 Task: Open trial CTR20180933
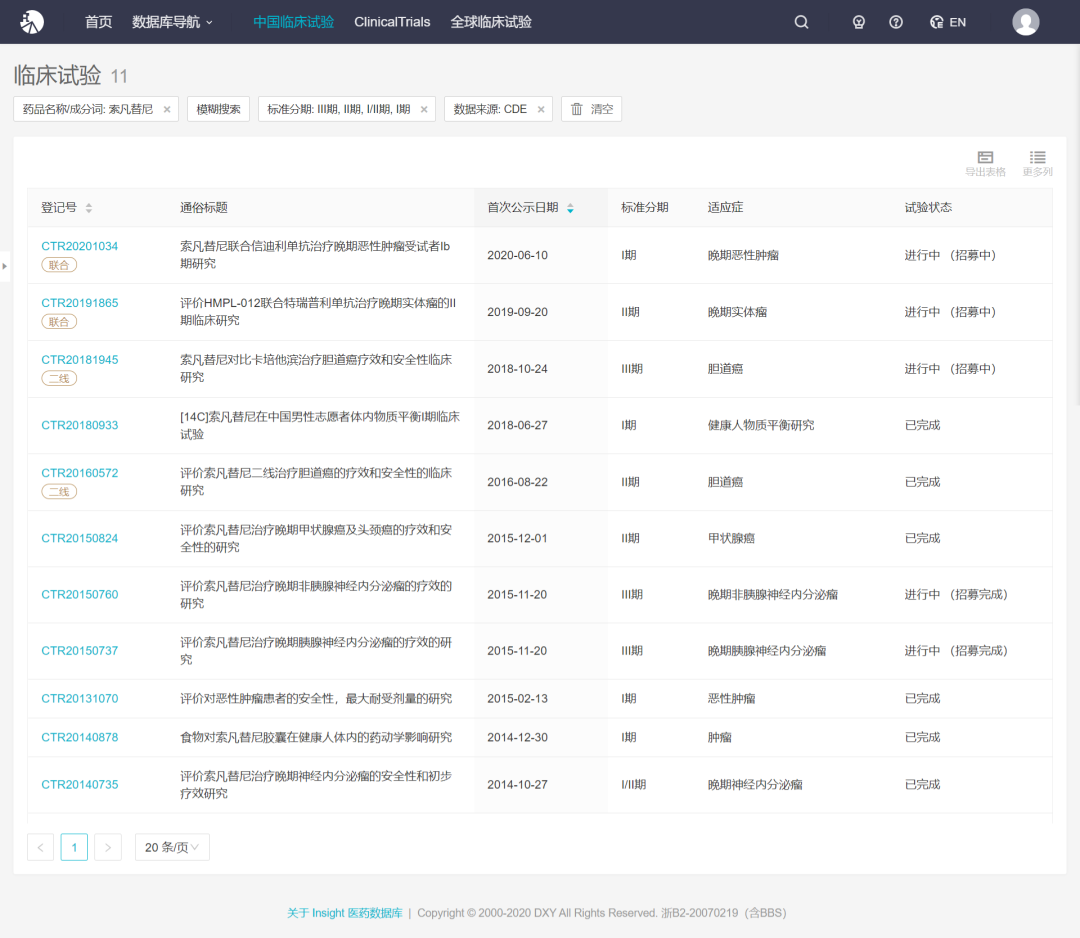click(79, 425)
